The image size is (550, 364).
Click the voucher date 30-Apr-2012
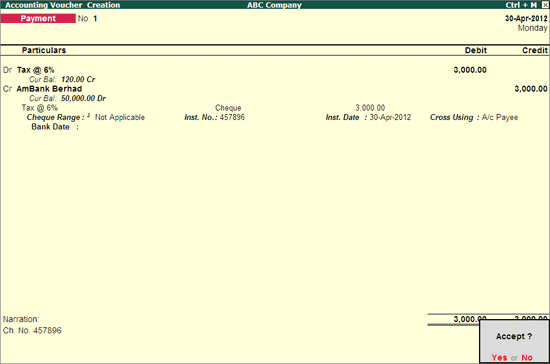click(526, 18)
